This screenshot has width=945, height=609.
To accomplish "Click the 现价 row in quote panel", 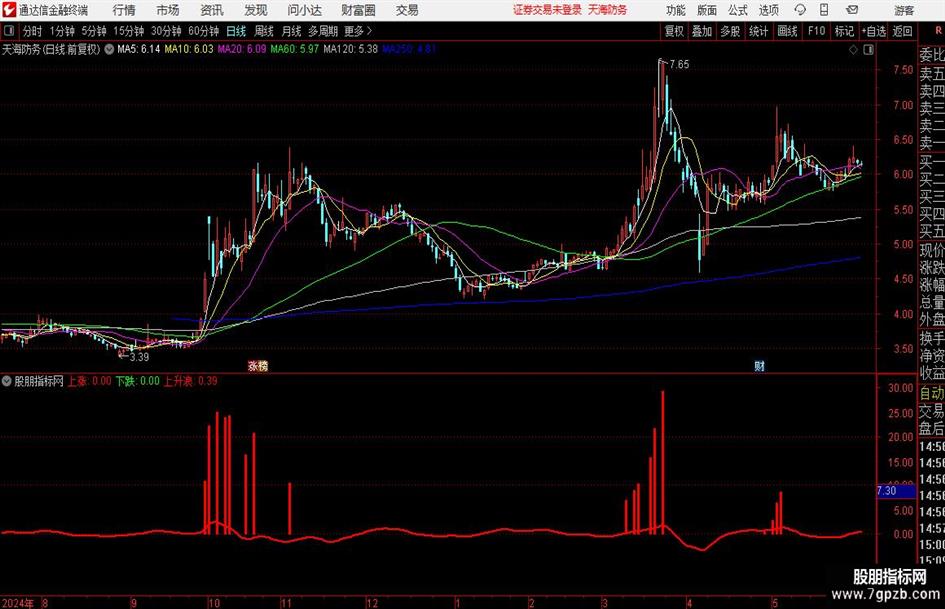I will tap(932, 250).
